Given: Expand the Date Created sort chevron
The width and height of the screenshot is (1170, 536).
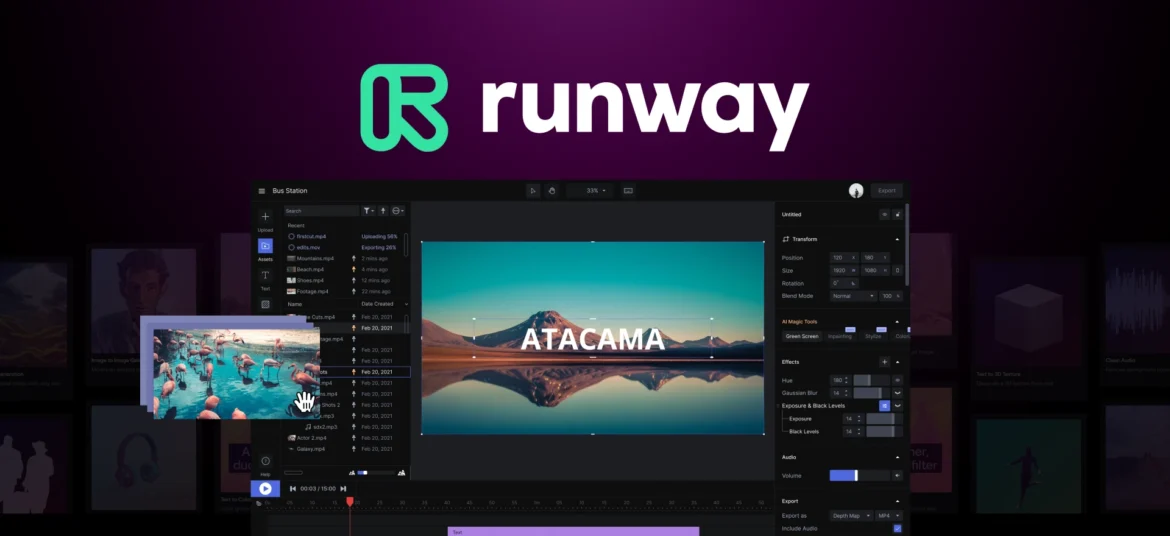Looking at the screenshot, I should tap(407, 305).
